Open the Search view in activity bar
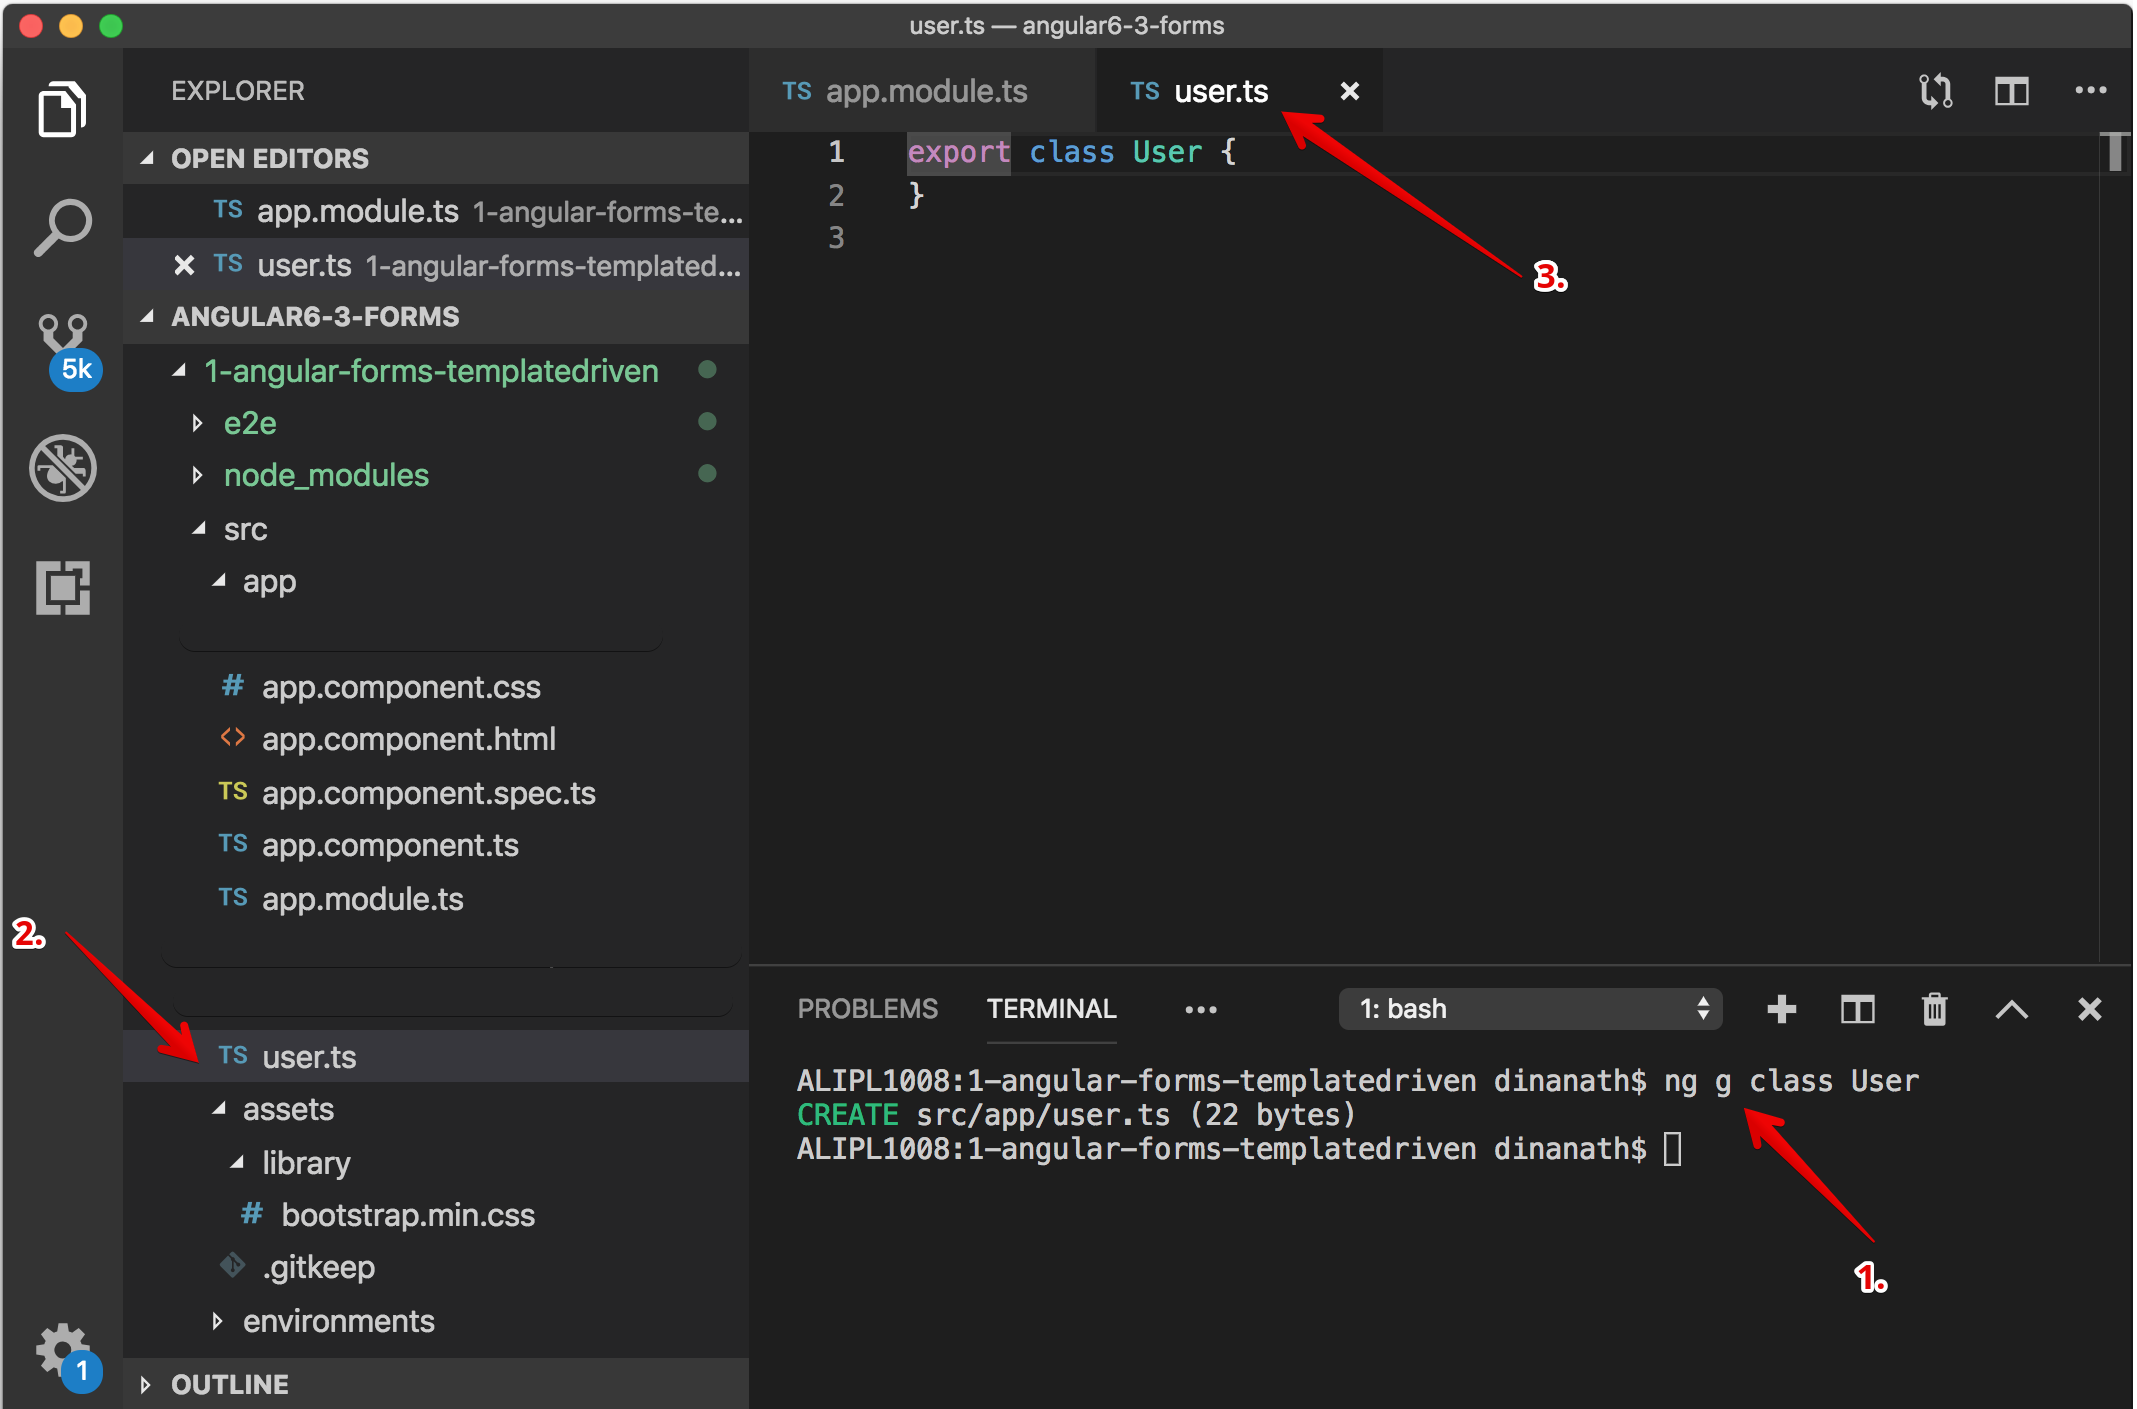The width and height of the screenshot is (2137, 1409). [62, 228]
